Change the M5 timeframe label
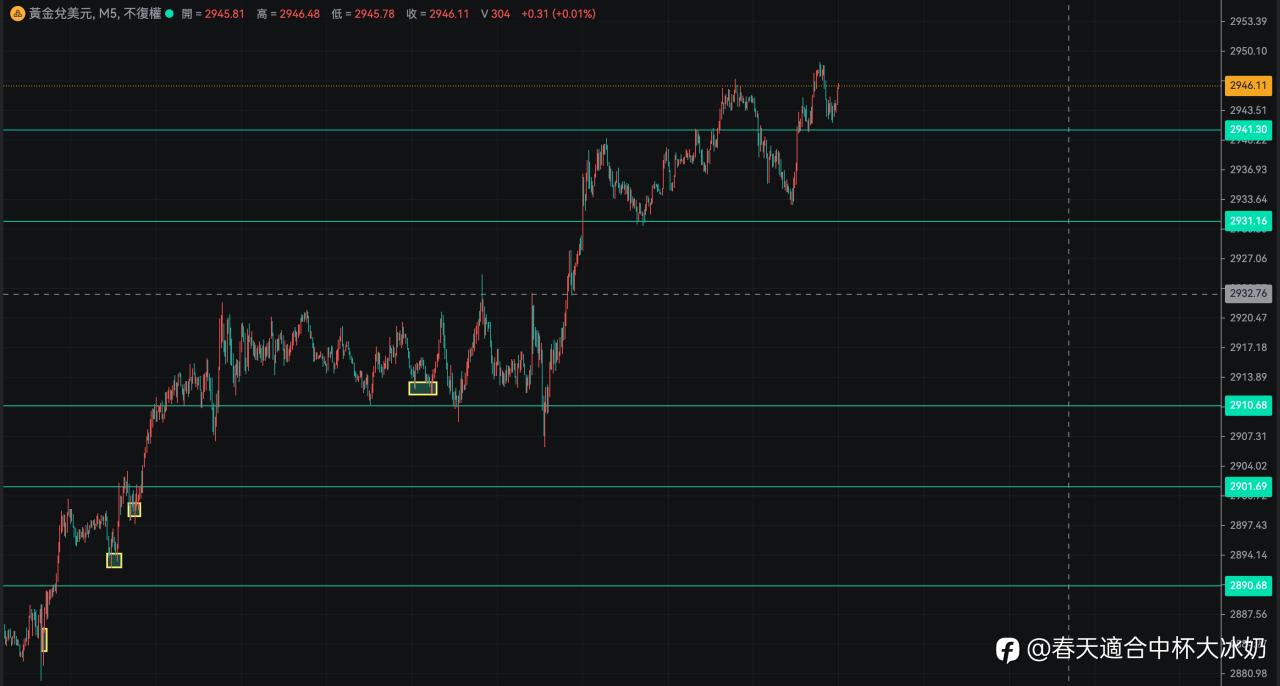Screen dimensions: 1280x686 [x=108, y=14]
